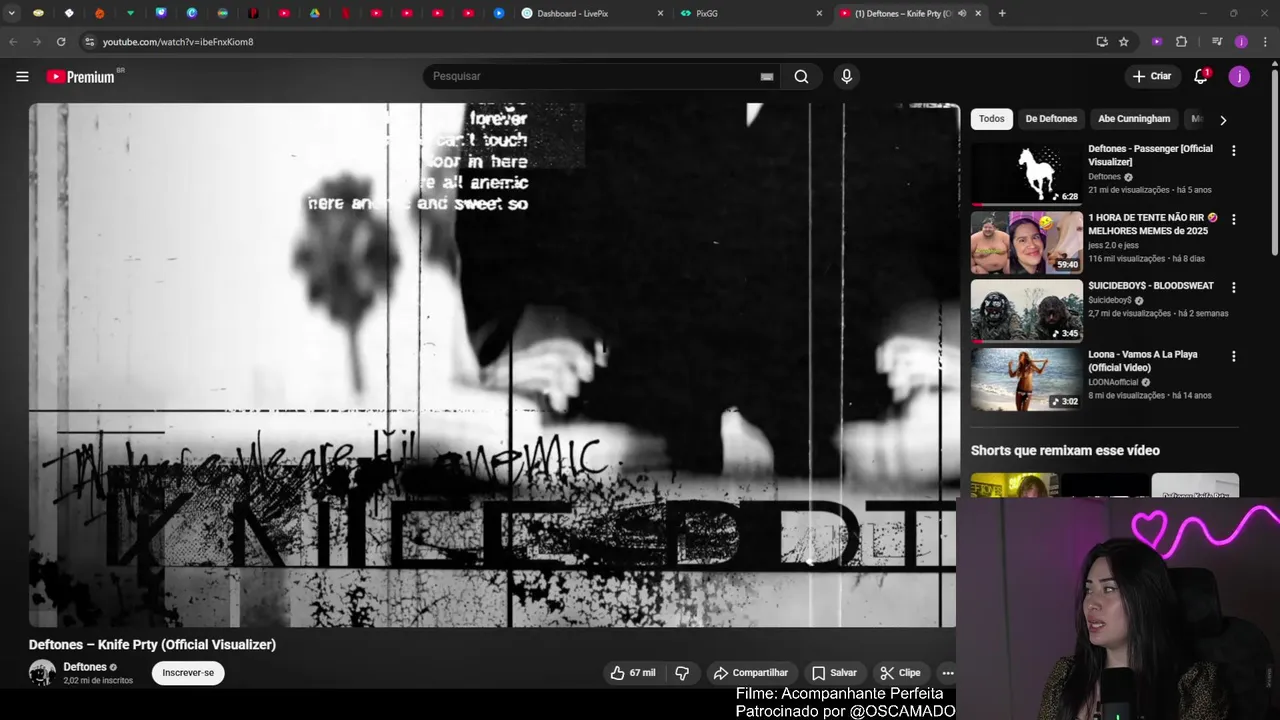Open options for Passenger video
The height and width of the screenshot is (720, 1280).
(1233, 151)
